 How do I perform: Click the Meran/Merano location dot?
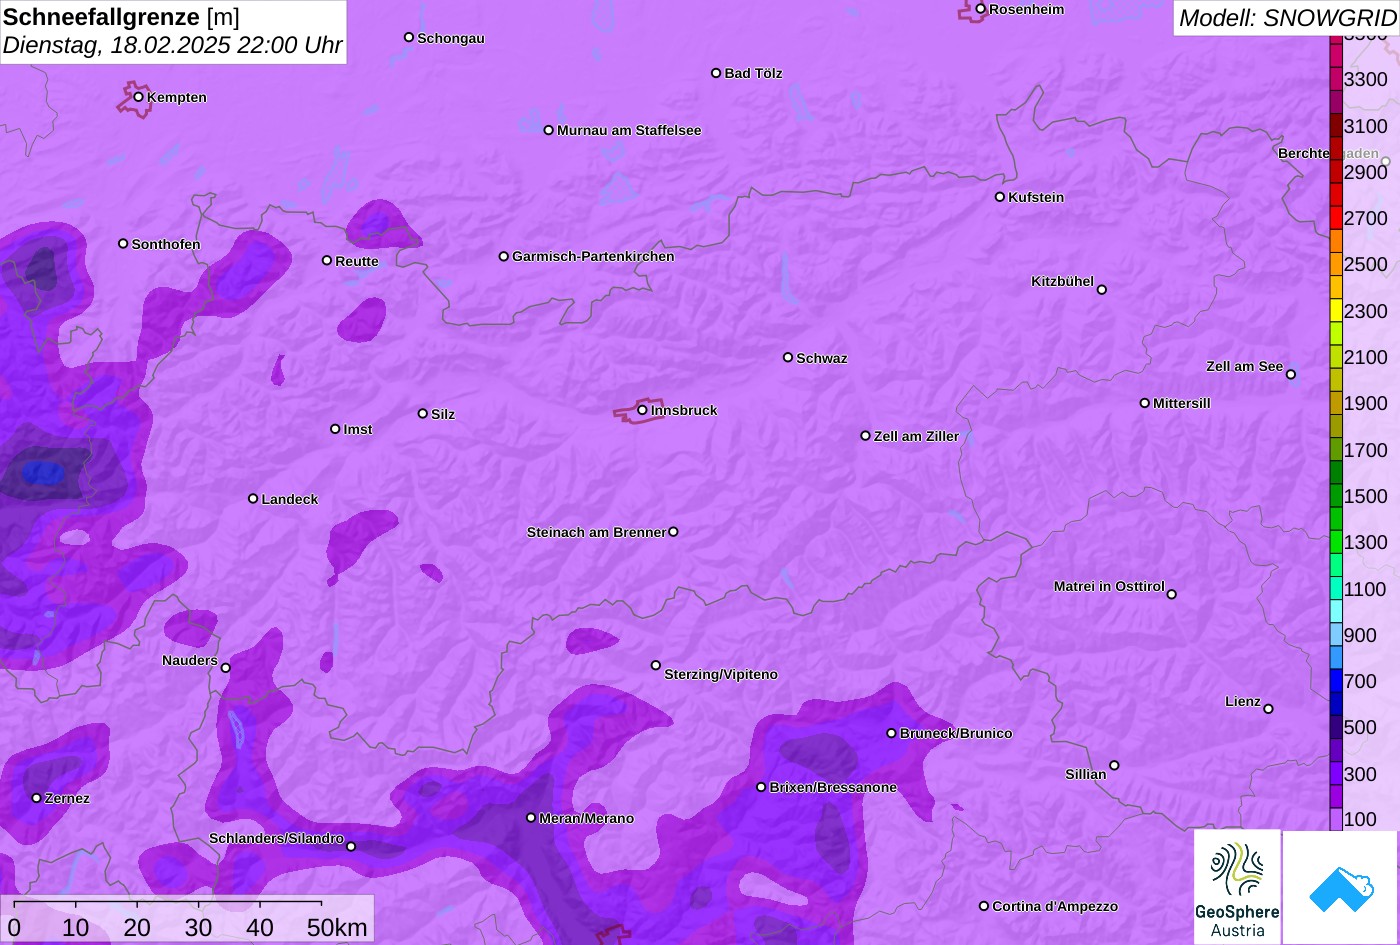531,818
